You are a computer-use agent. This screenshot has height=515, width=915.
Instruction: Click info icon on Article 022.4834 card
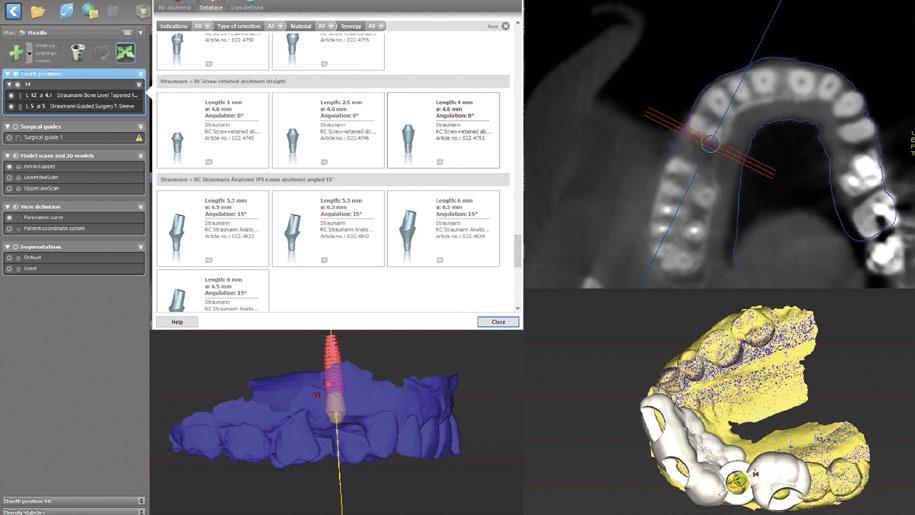coord(440,260)
